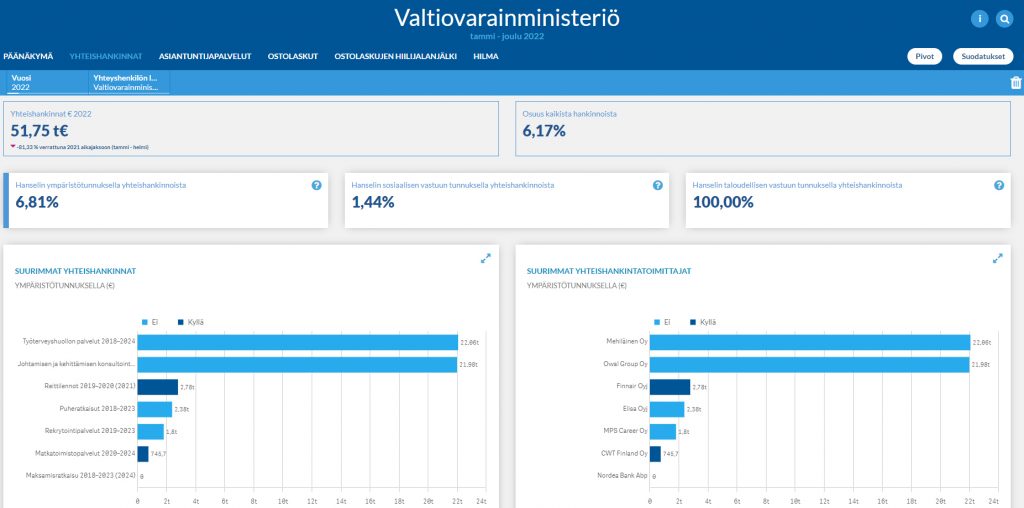
Task: Expand Suurimmat yhteishankintatoimittajat chart to fullscreen
Action: tap(997, 258)
